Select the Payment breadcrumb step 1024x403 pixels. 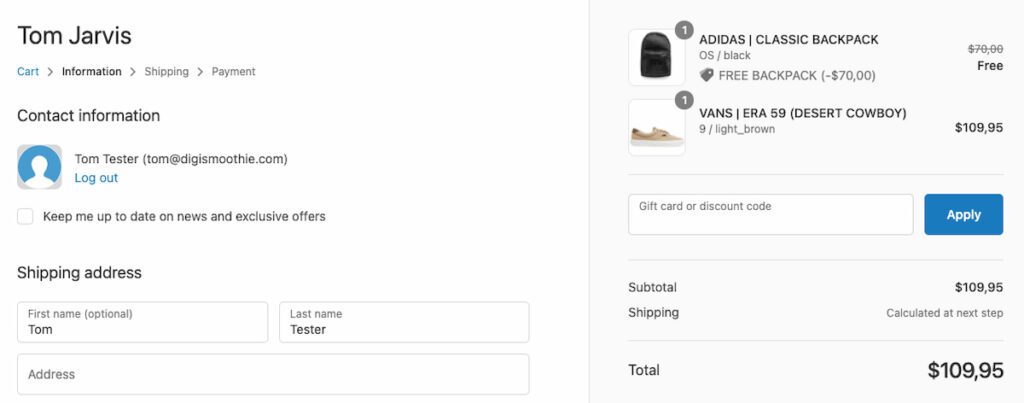click(x=233, y=72)
